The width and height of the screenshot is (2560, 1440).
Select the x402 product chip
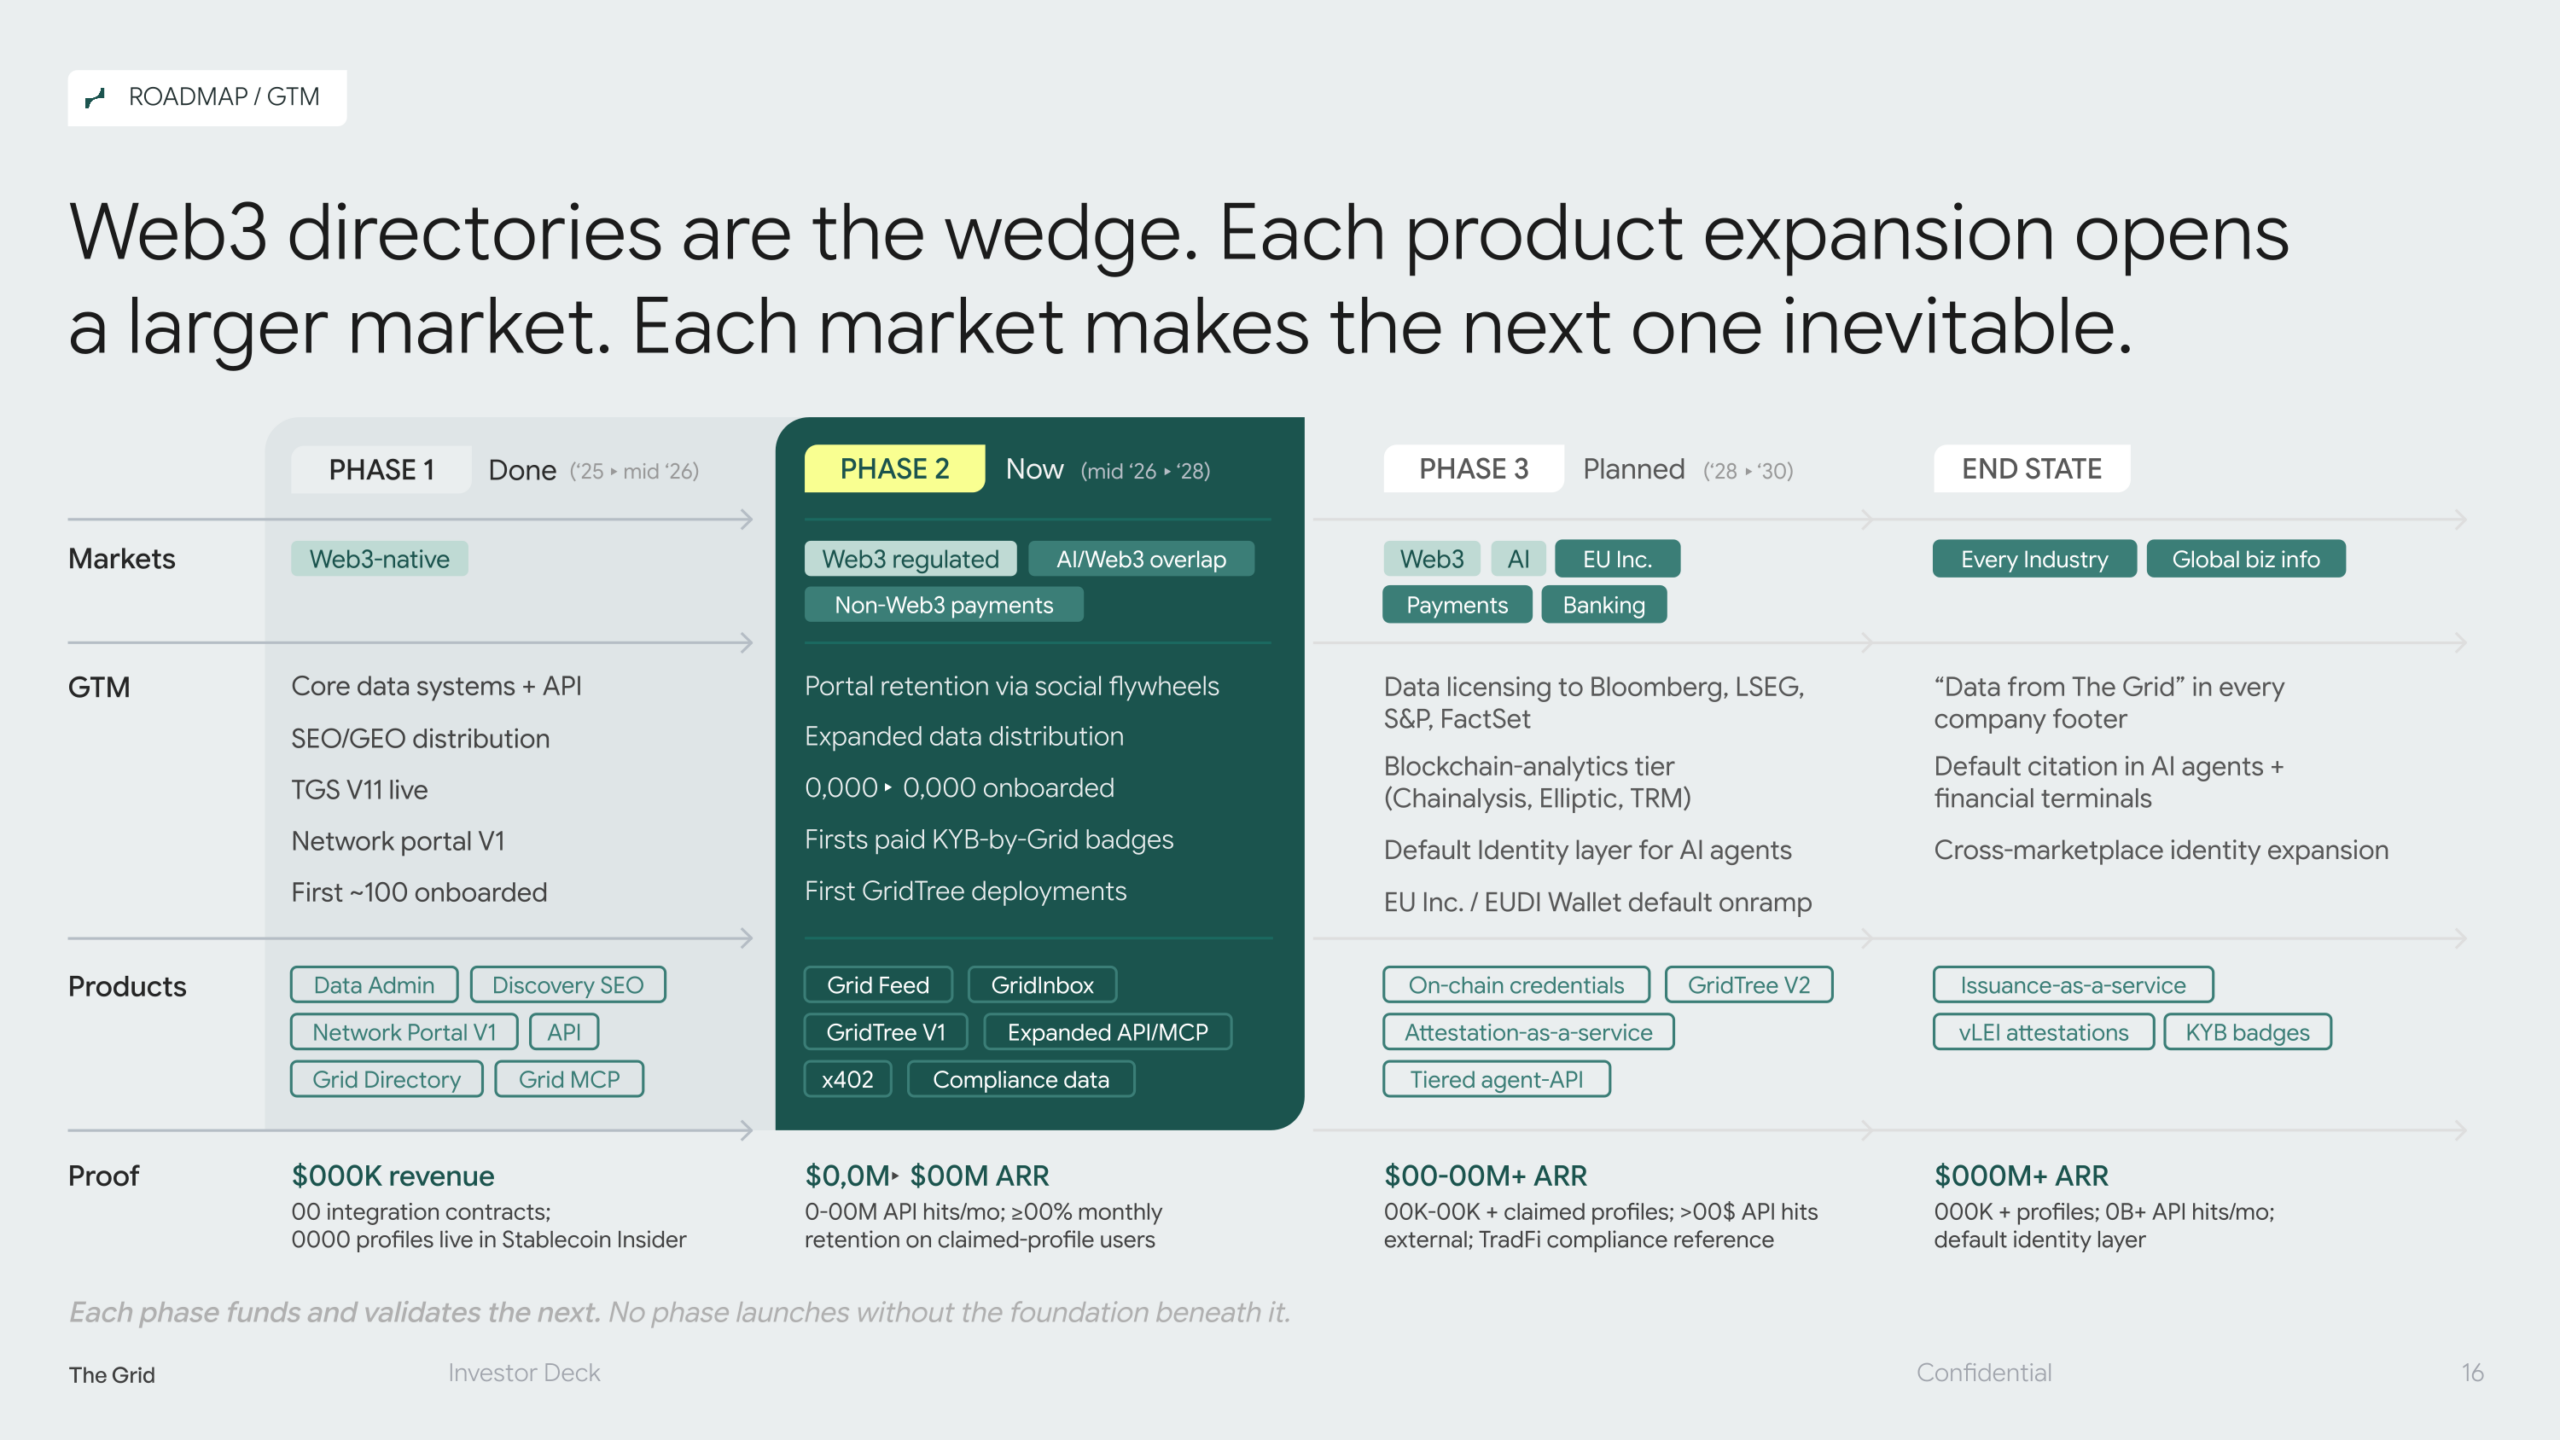click(847, 1079)
